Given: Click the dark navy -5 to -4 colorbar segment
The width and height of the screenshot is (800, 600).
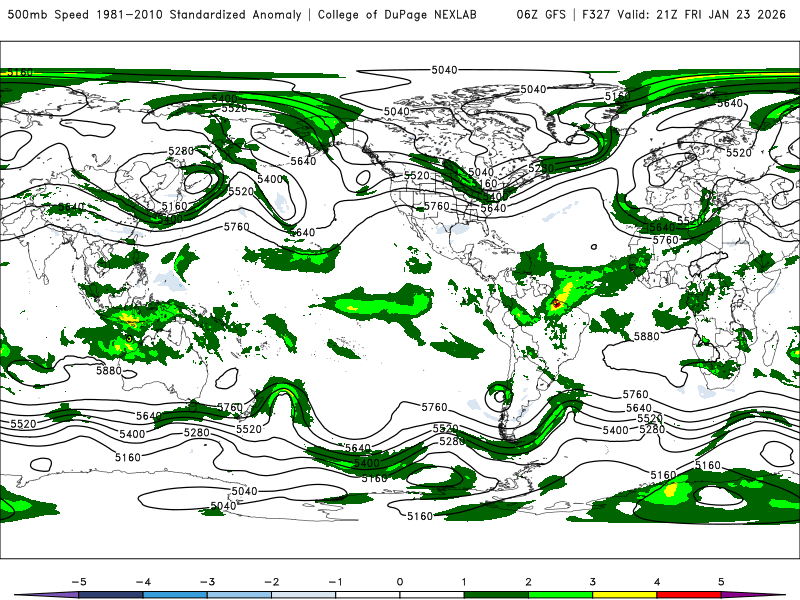Looking at the screenshot, I should tap(111, 595).
